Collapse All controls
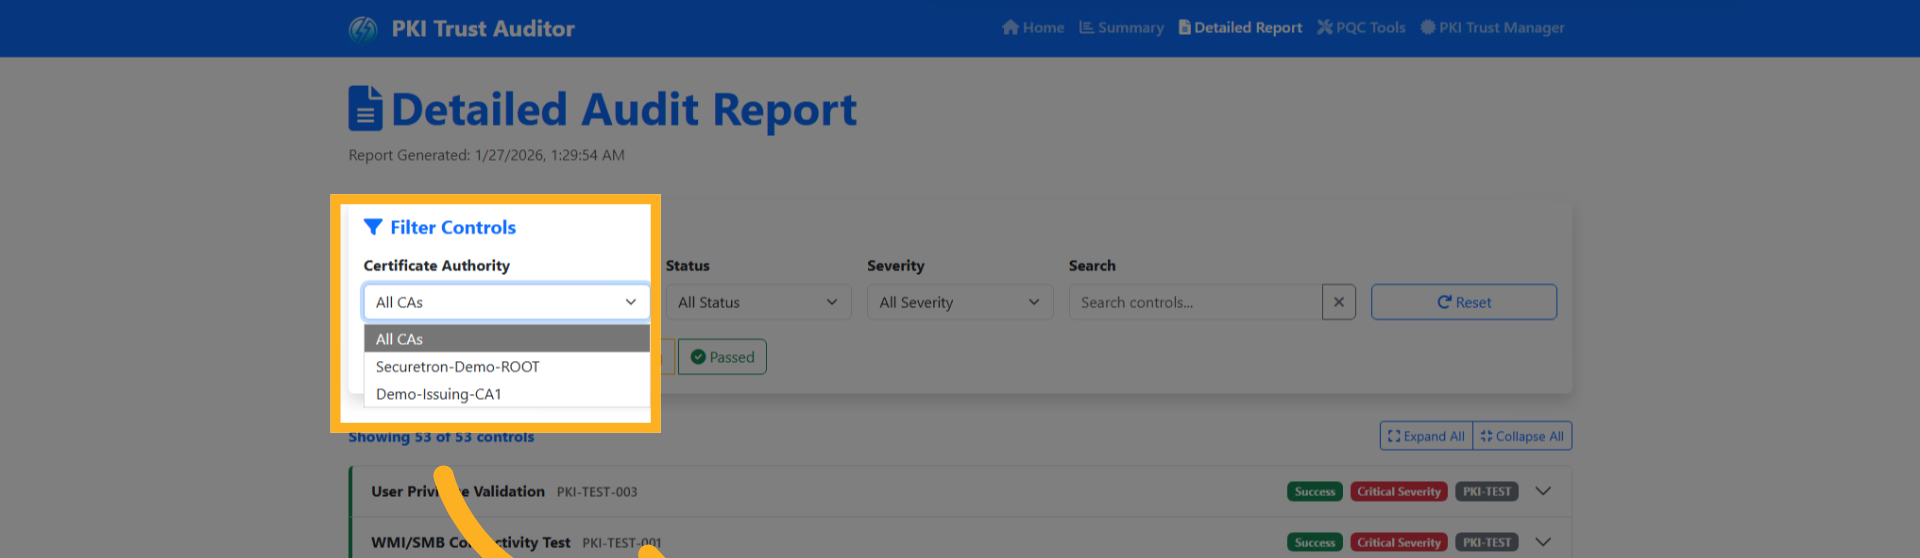1920x558 pixels. 1522,436
